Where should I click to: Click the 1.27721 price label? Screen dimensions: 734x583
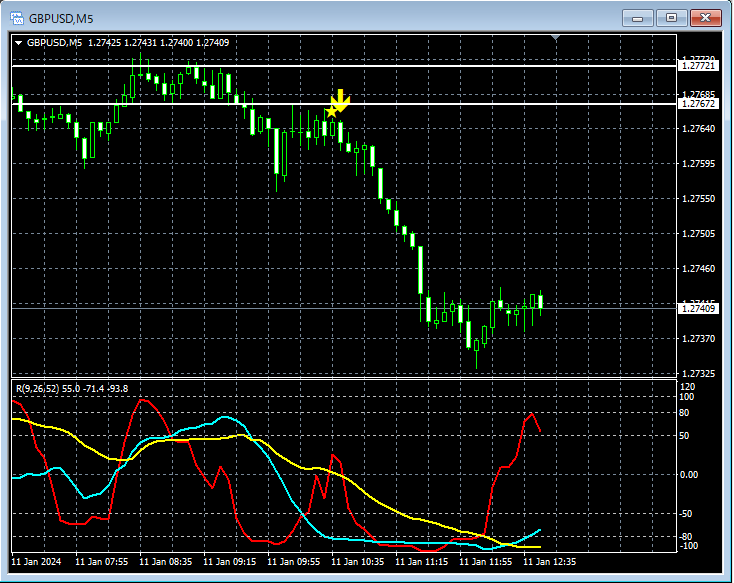coord(698,66)
